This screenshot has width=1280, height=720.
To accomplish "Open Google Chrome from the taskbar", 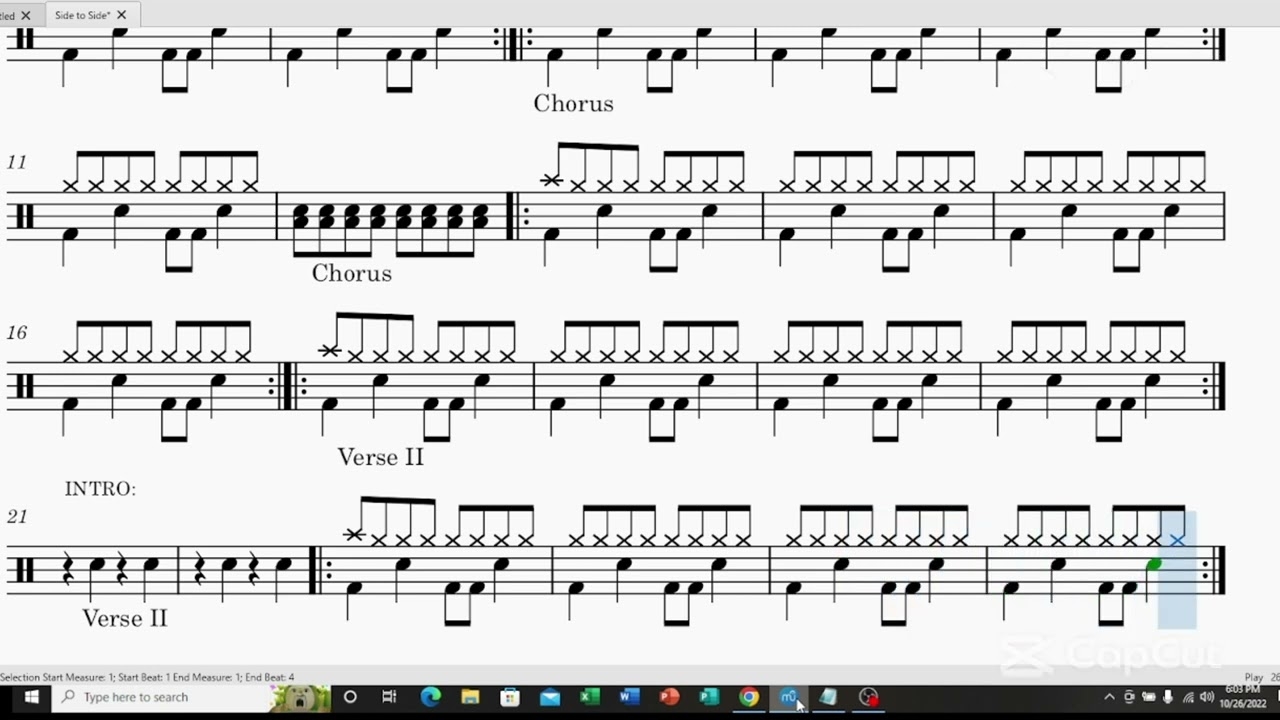I will click(749, 697).
